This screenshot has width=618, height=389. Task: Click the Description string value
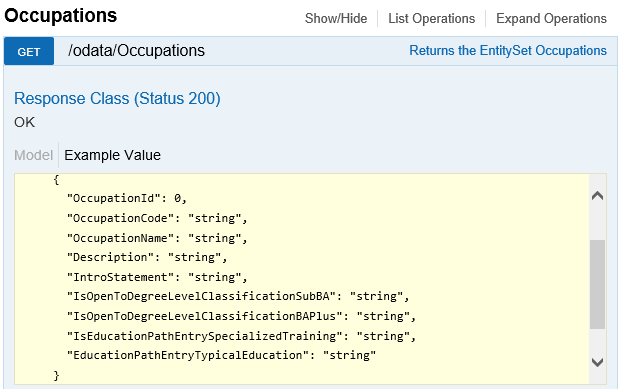click(x=194, y=257)
